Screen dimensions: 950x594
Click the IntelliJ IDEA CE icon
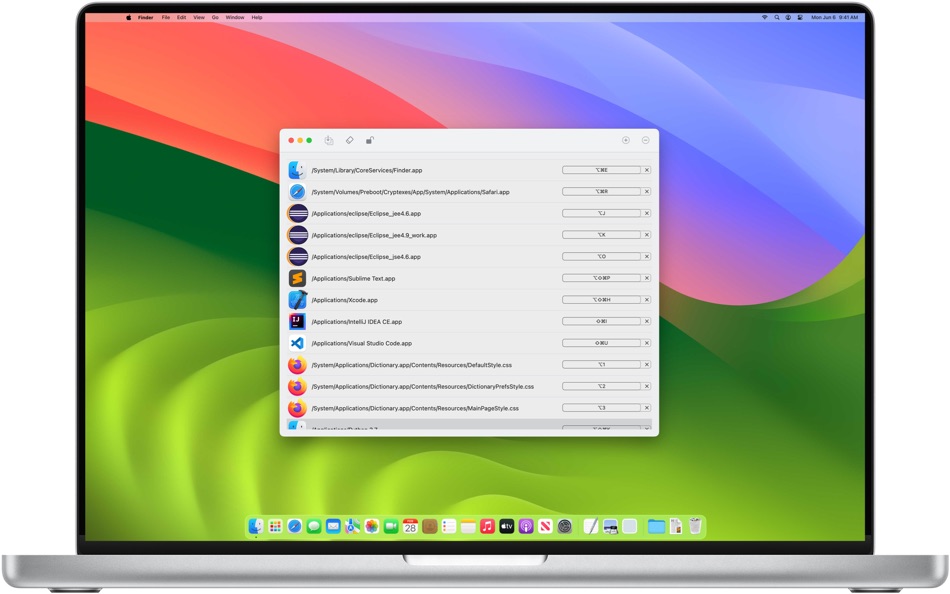point(297,321)
